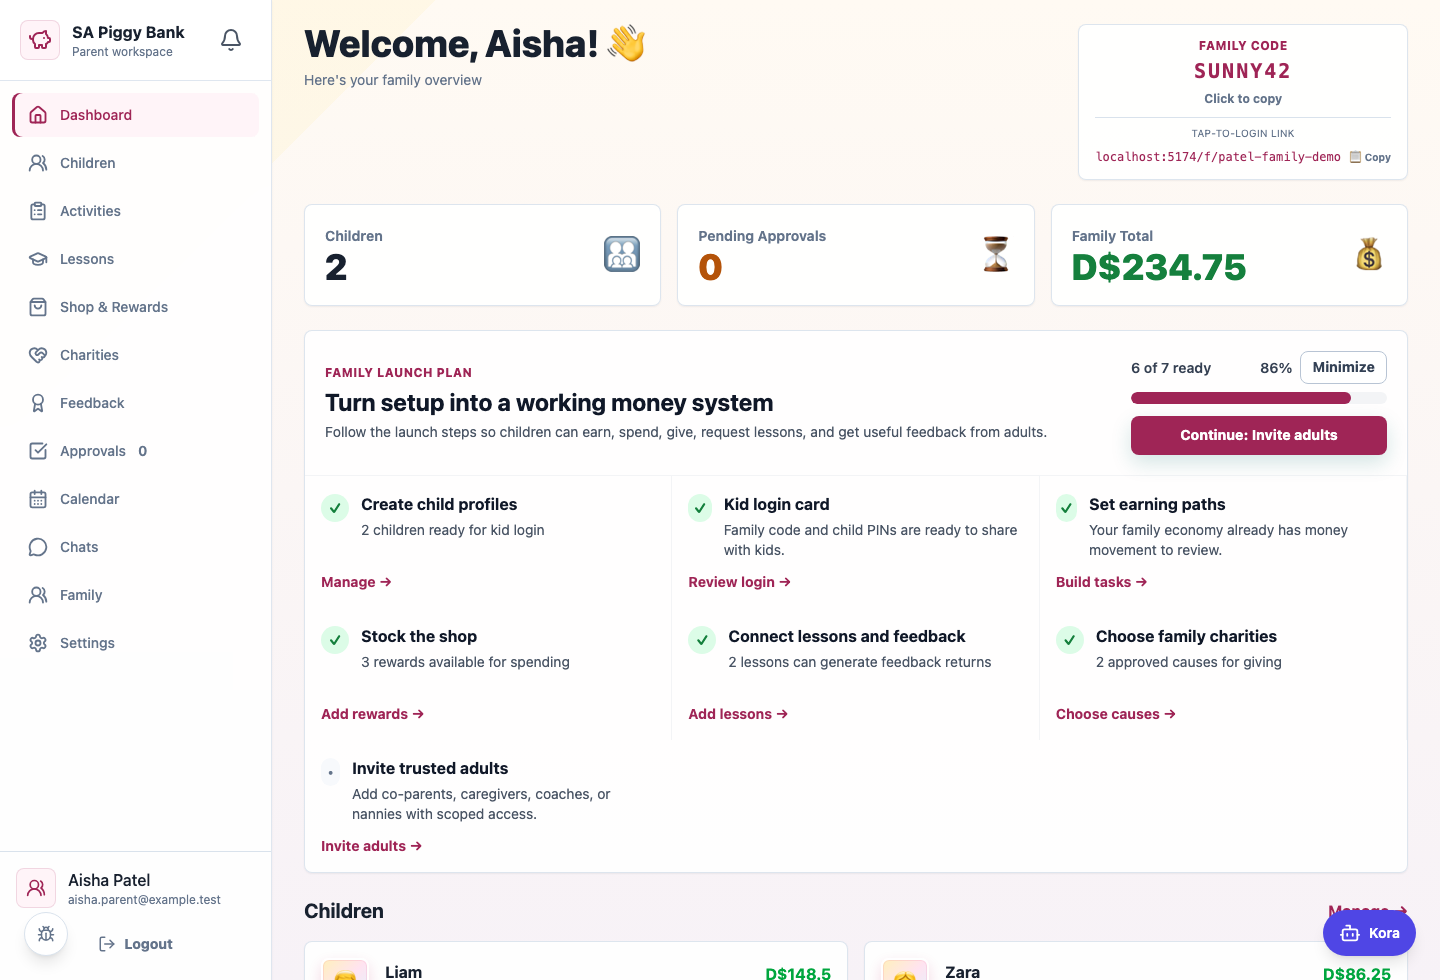The width and height of the screenshot is (1440, 980).
Task: Click the Add rewards link
Action: (x=372, y=714)
